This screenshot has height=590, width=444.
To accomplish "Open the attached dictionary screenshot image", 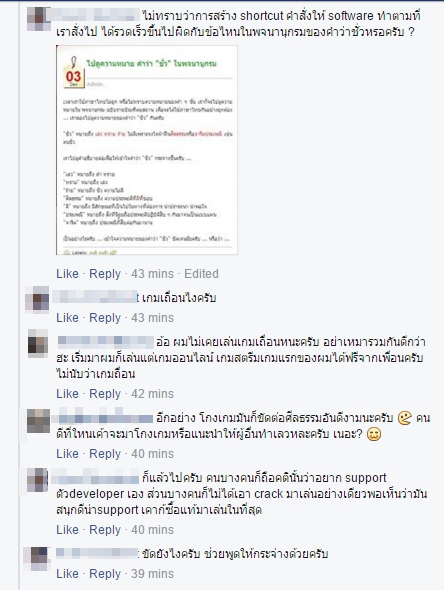I will [147, 150].
